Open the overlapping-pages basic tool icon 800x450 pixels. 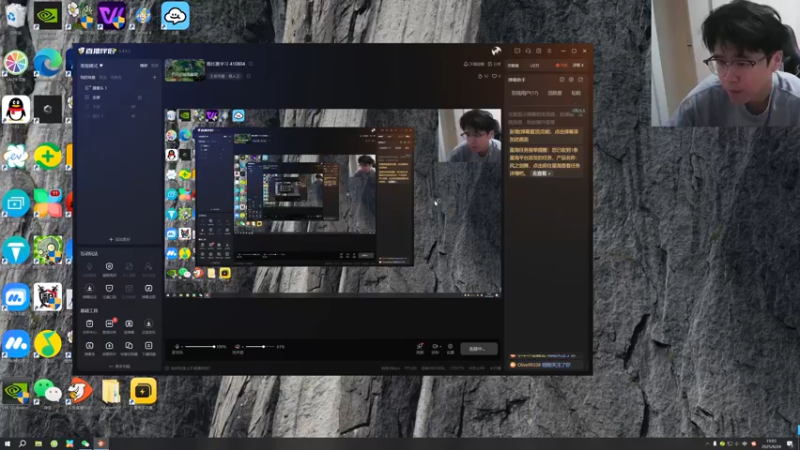[x=129, y=345]
